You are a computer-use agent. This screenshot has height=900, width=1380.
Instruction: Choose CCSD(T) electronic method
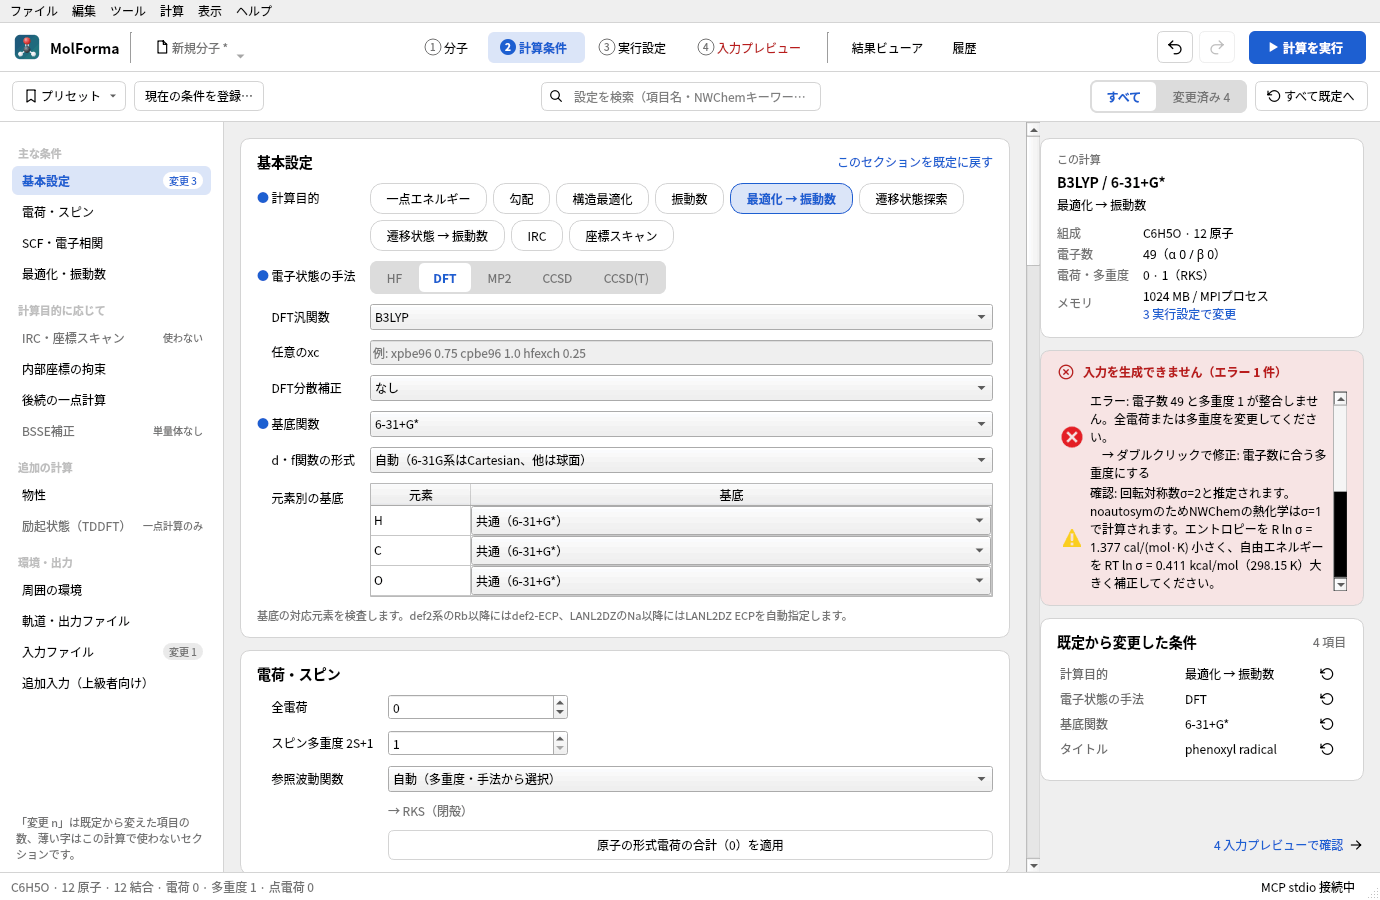coord(626,278)
